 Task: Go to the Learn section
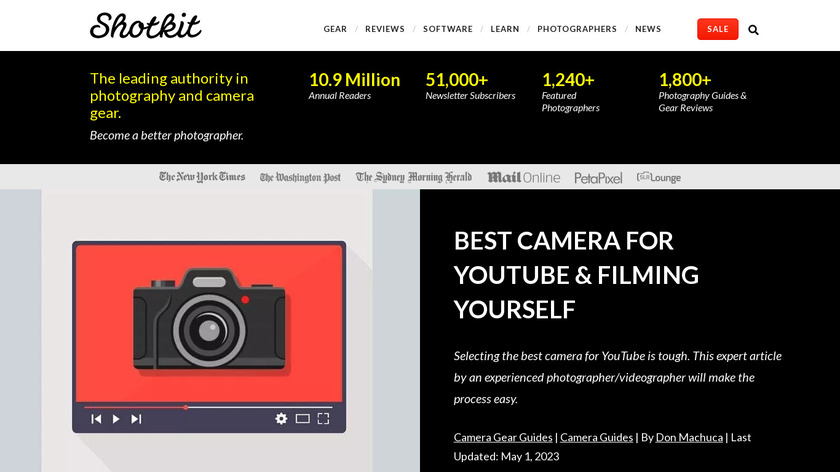tap(504, 29)
